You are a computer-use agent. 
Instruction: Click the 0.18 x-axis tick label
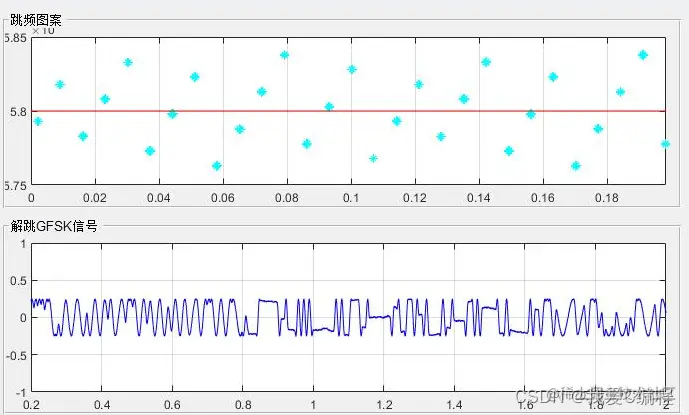[607, 198]
